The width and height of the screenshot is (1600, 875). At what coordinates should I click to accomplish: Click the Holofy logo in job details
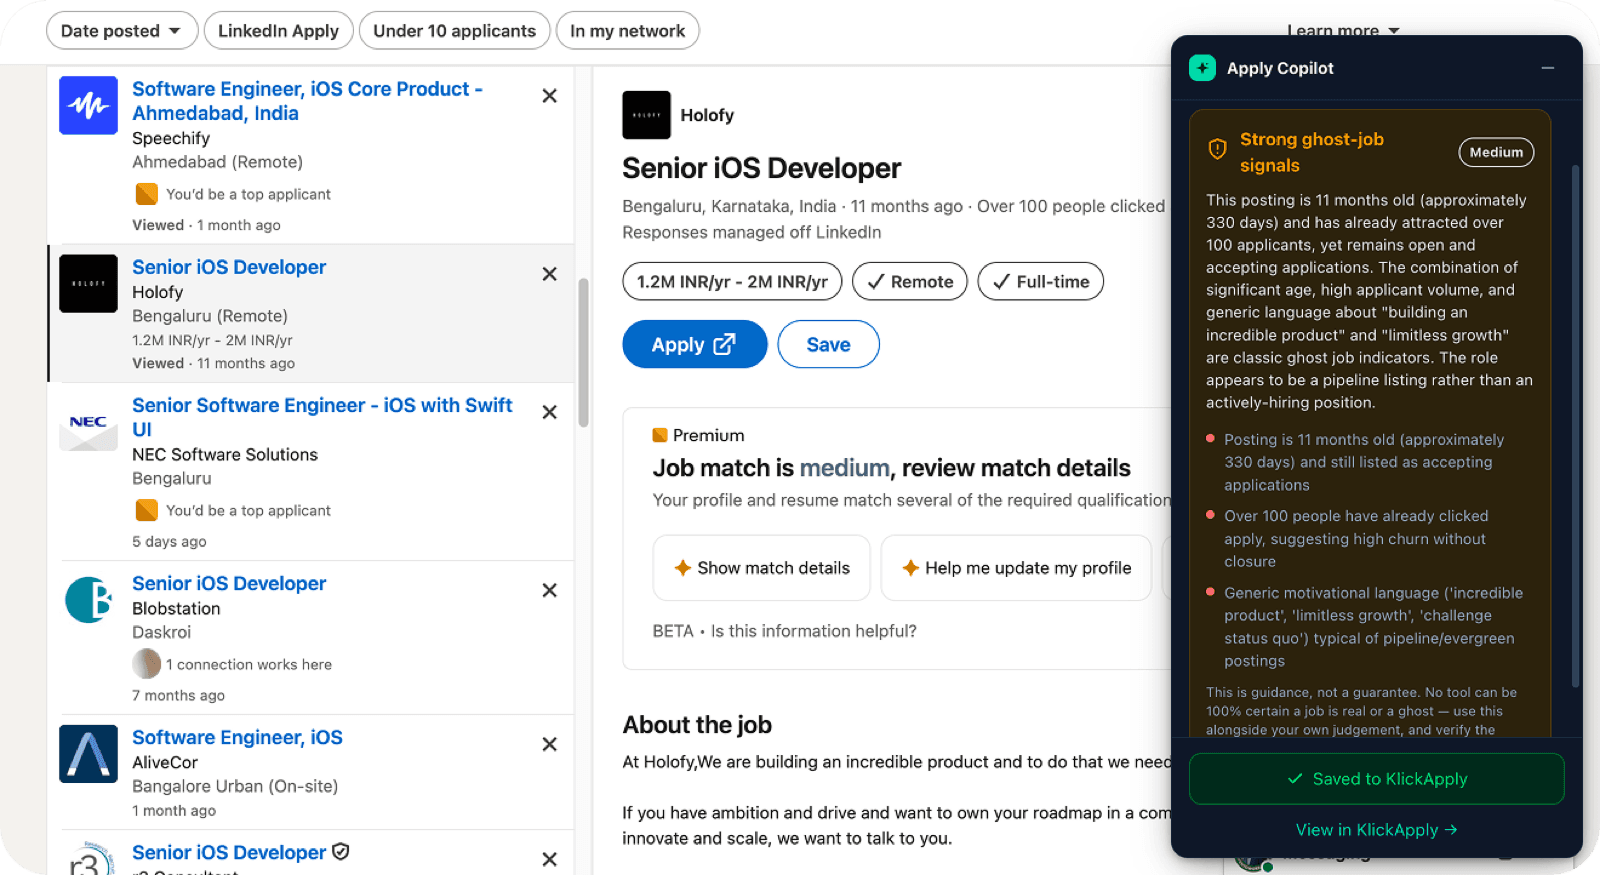(x=646, y=115)
